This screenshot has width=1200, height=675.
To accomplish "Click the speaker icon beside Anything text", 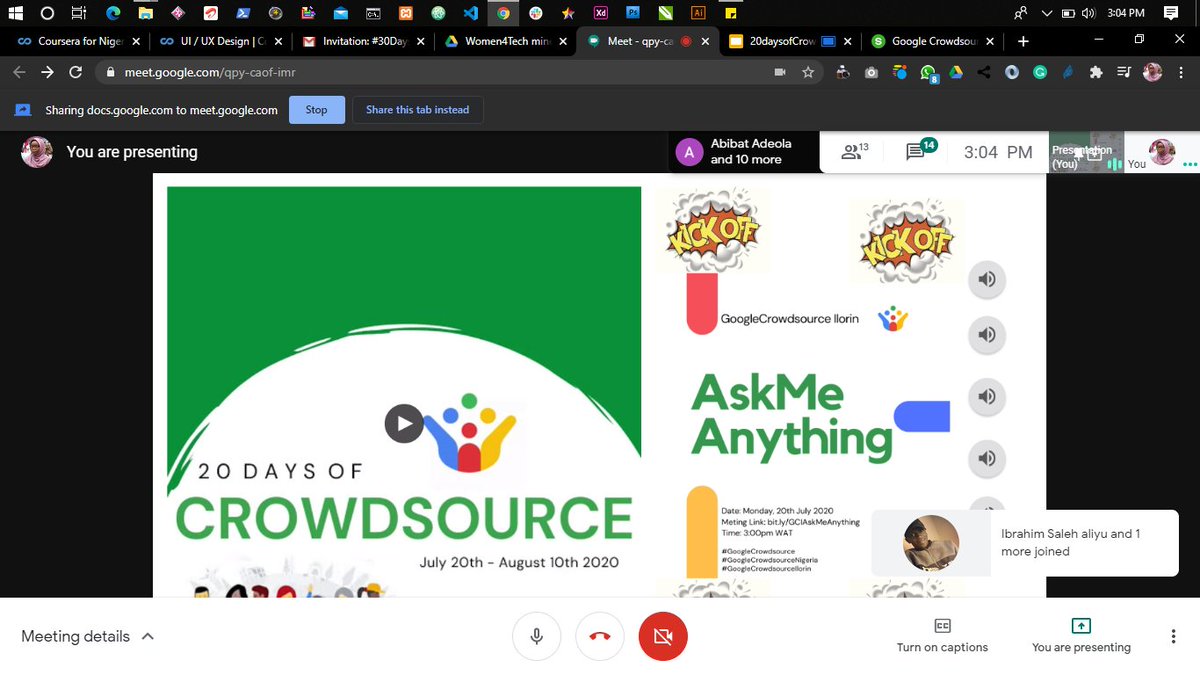I will point(987,458).
